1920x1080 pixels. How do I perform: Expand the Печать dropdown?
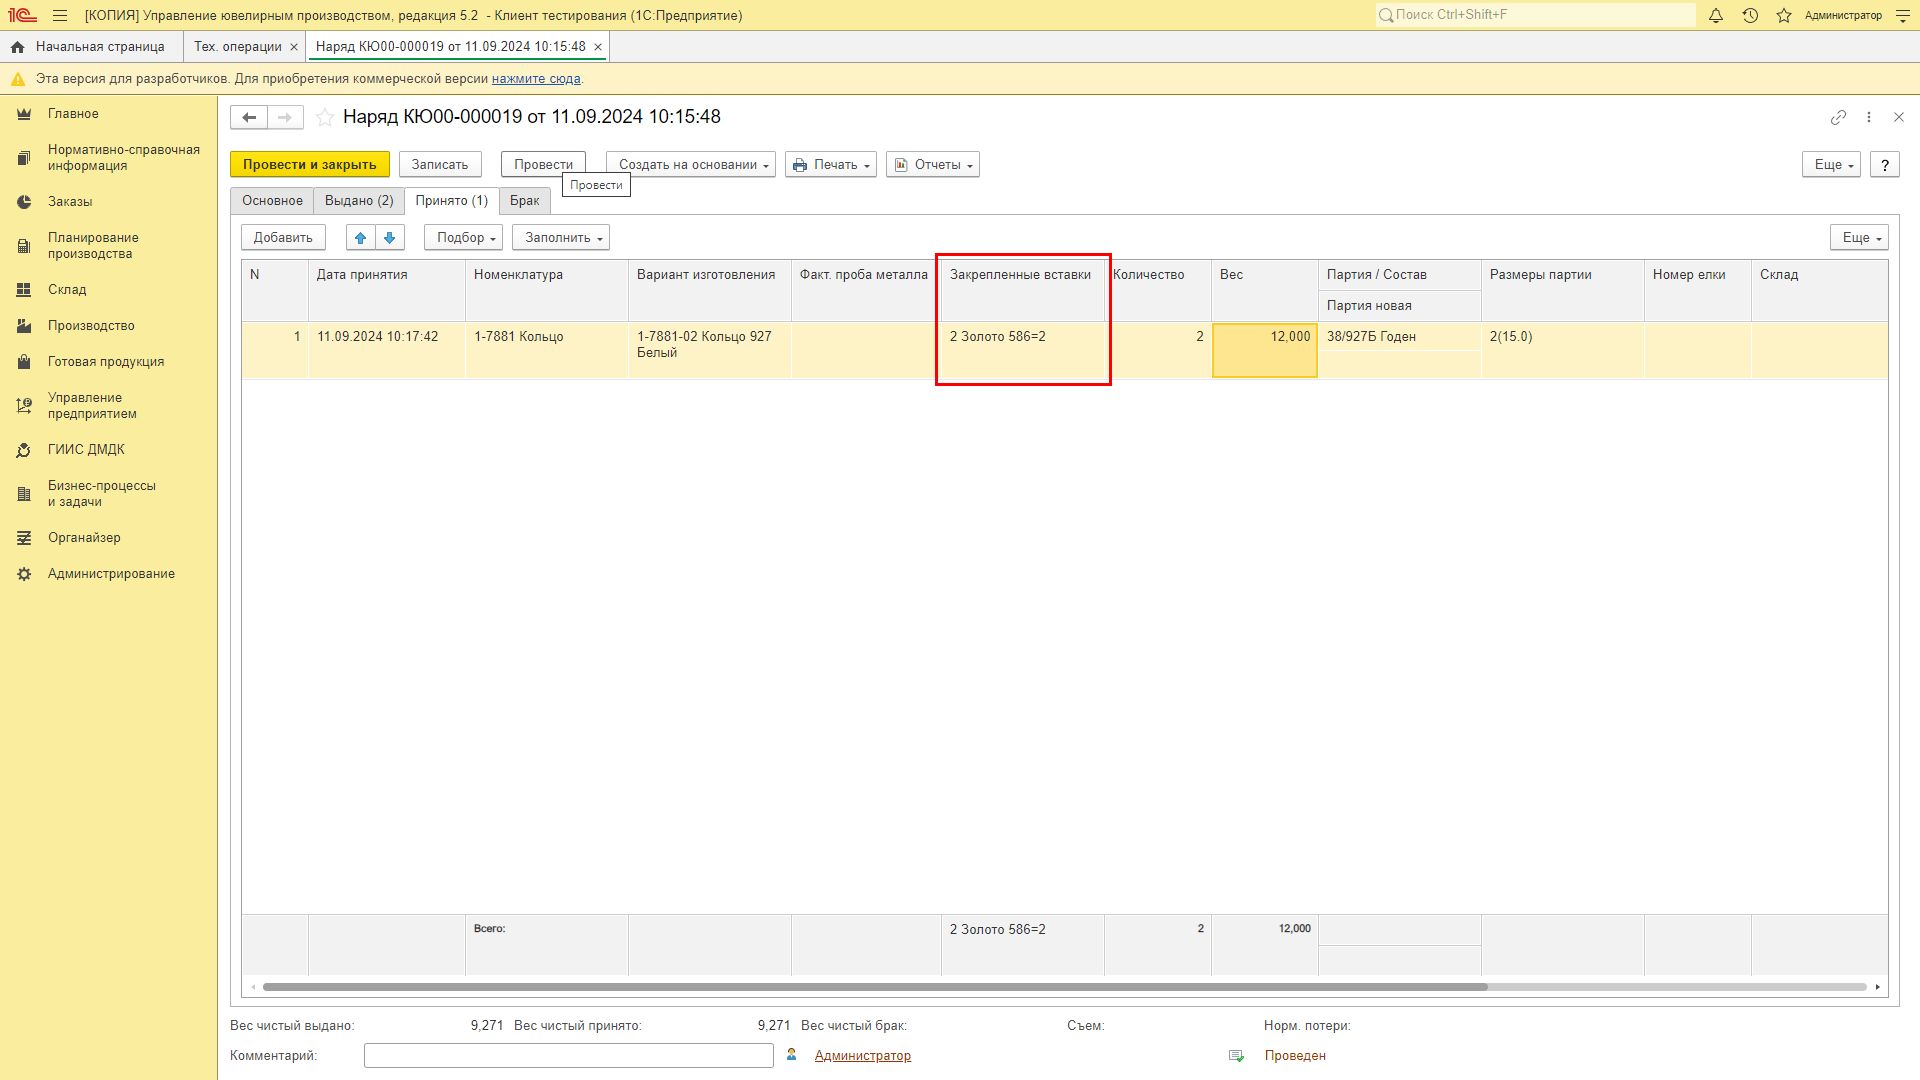pos(831,165)
